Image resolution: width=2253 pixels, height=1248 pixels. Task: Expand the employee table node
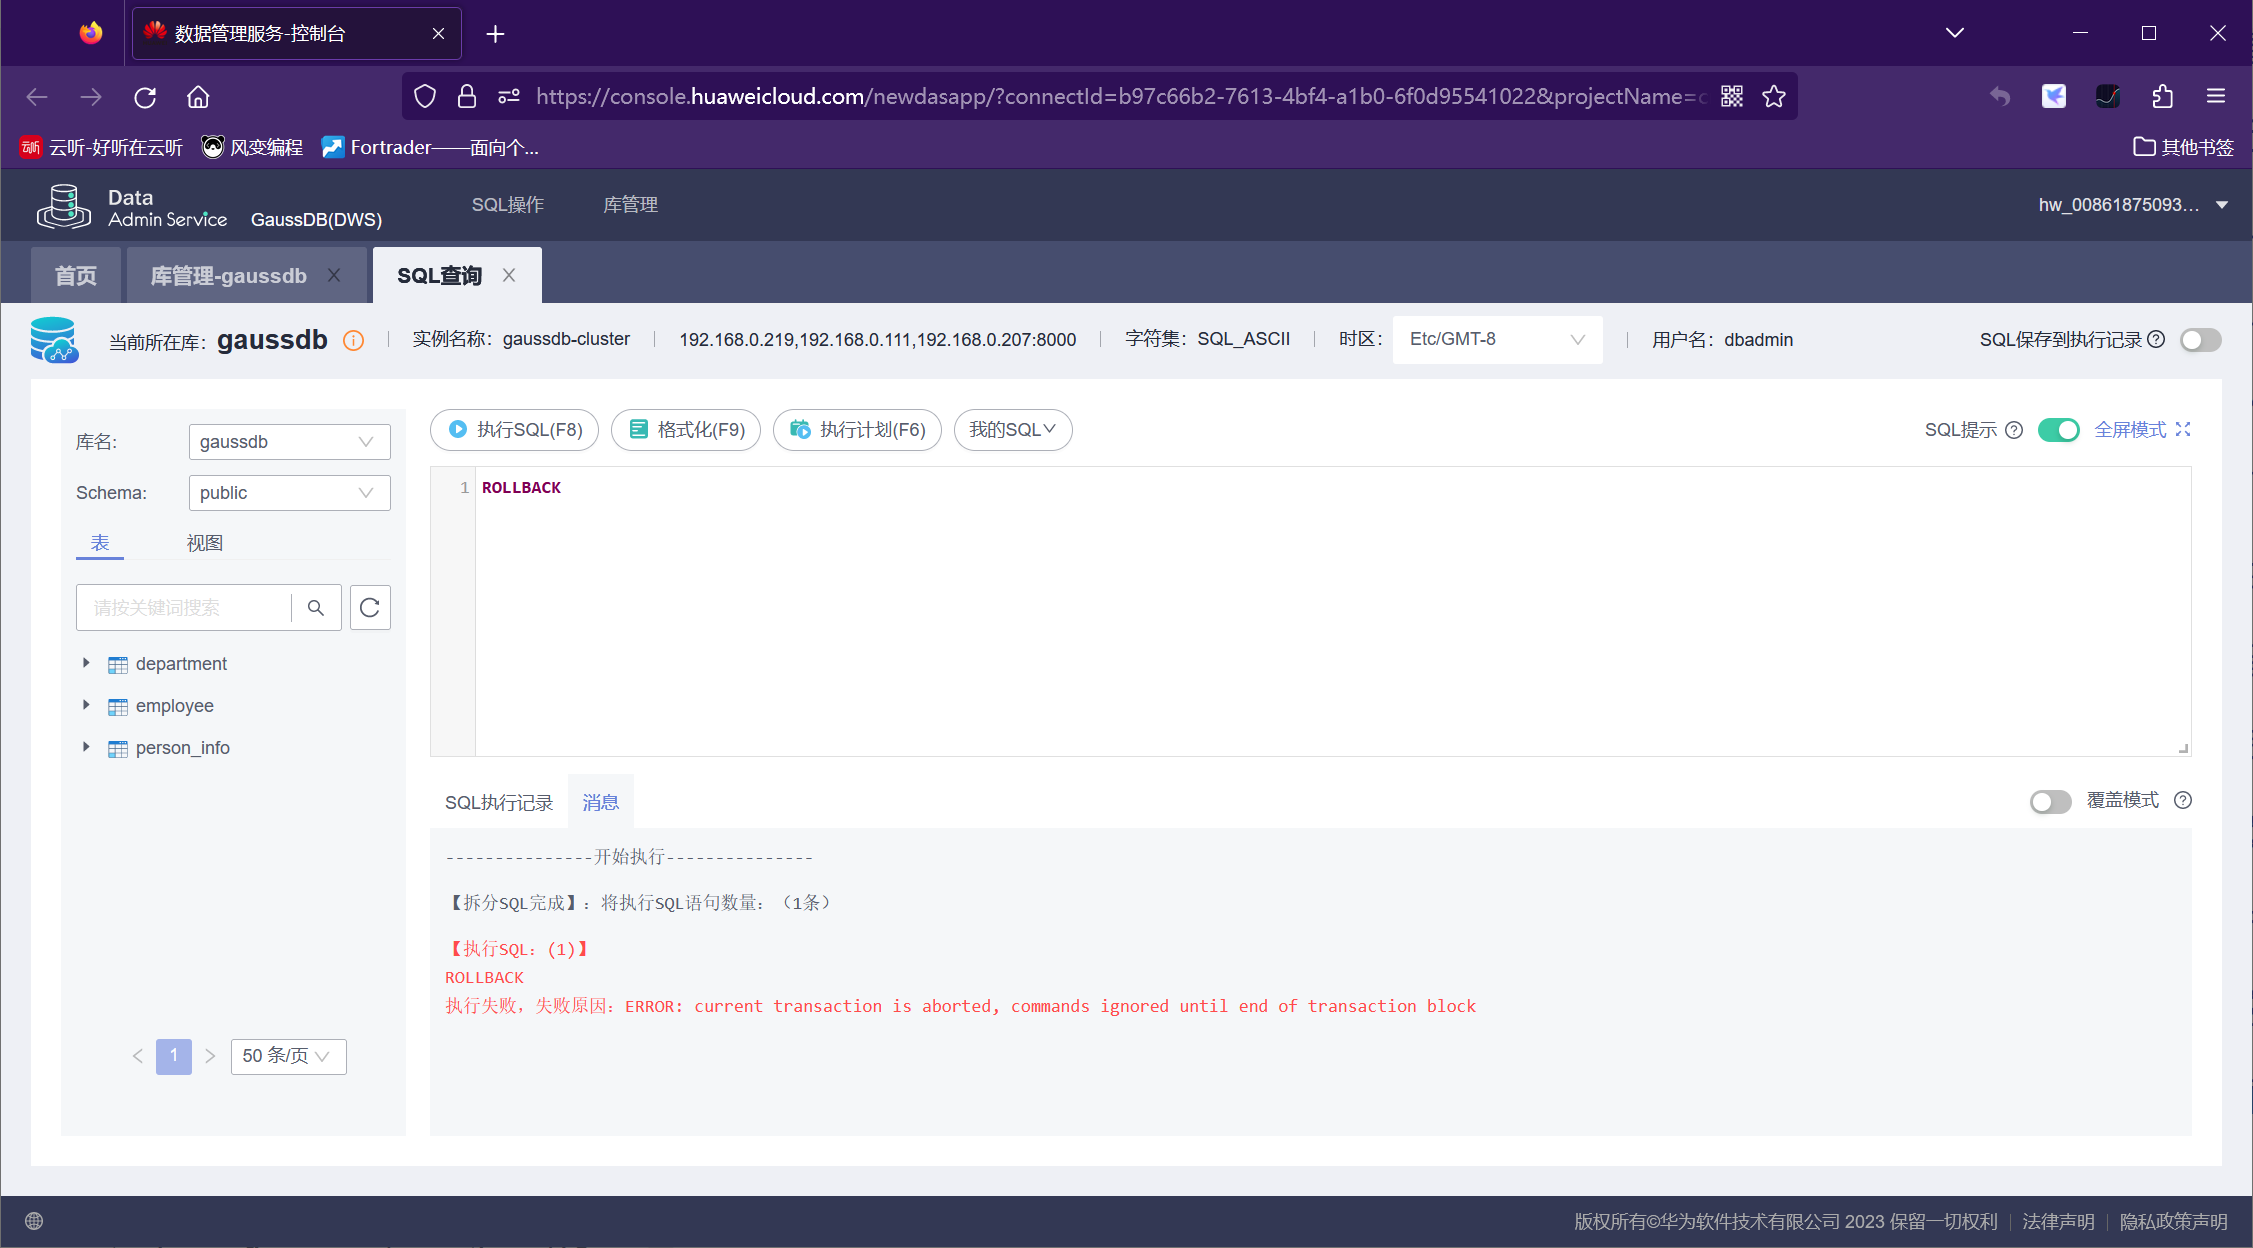tap(86, 706)
